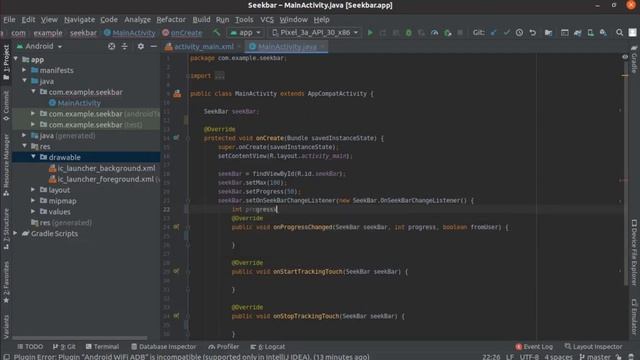Click the Project Structure icon in toolbar
The width and height of the screenshot is (640, 360).
pos(548,33)
